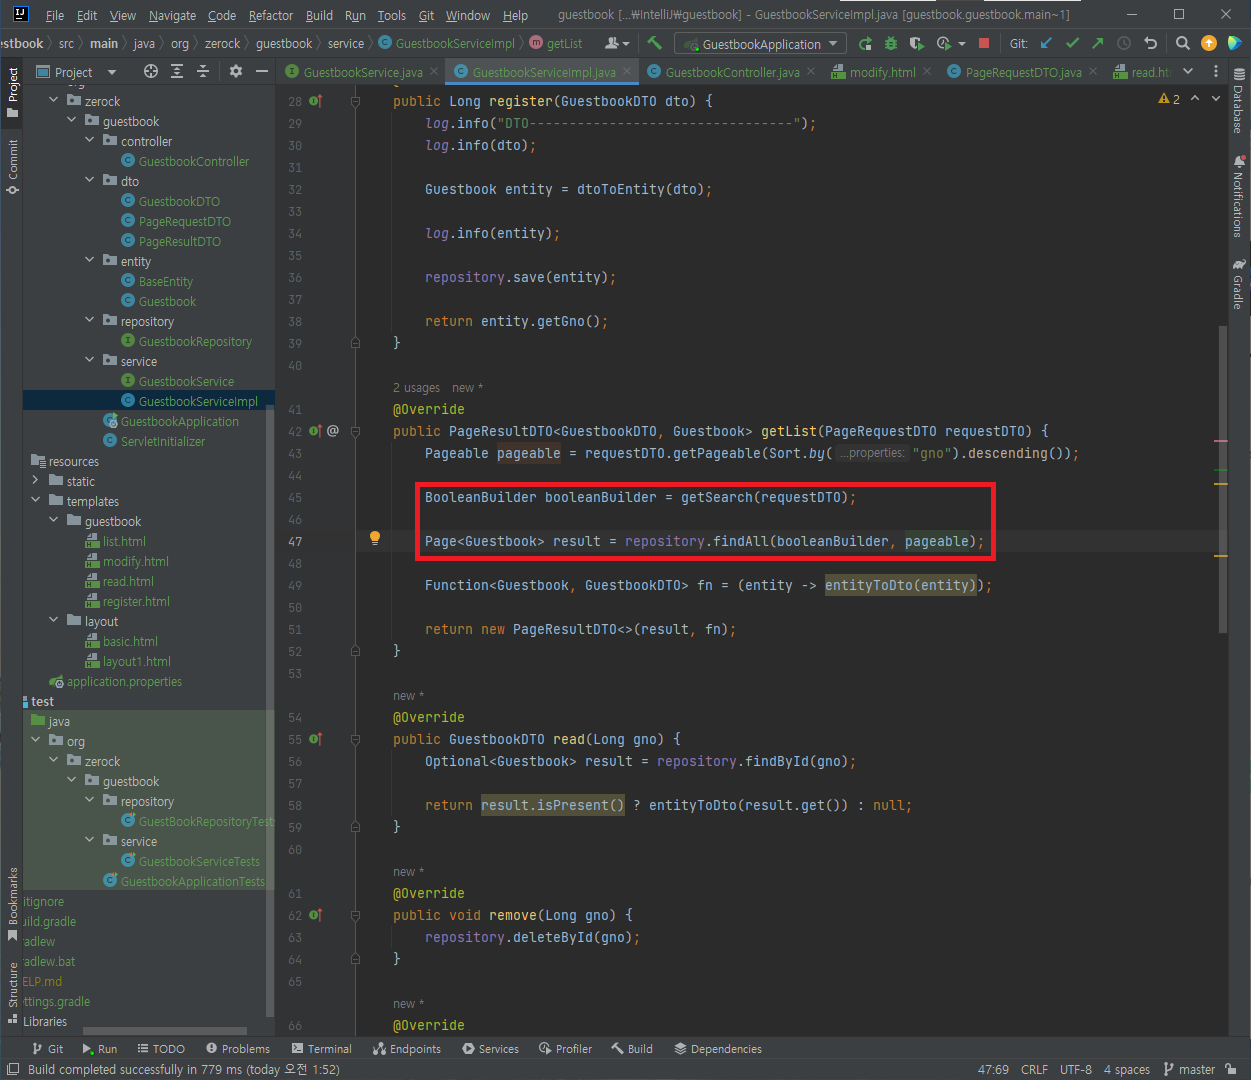Run GuestbookApplication with the rerun icon
Viewport: 1251px width, 1080px height.
(x=865, y=43)
